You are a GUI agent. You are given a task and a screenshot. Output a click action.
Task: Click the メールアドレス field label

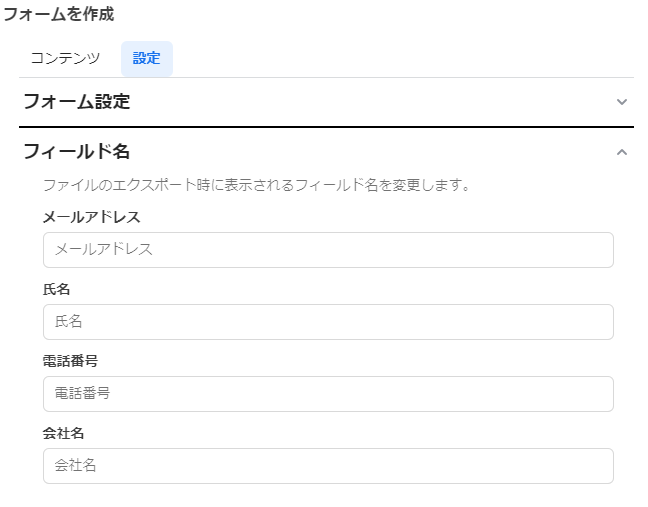(x=91, y=216)
